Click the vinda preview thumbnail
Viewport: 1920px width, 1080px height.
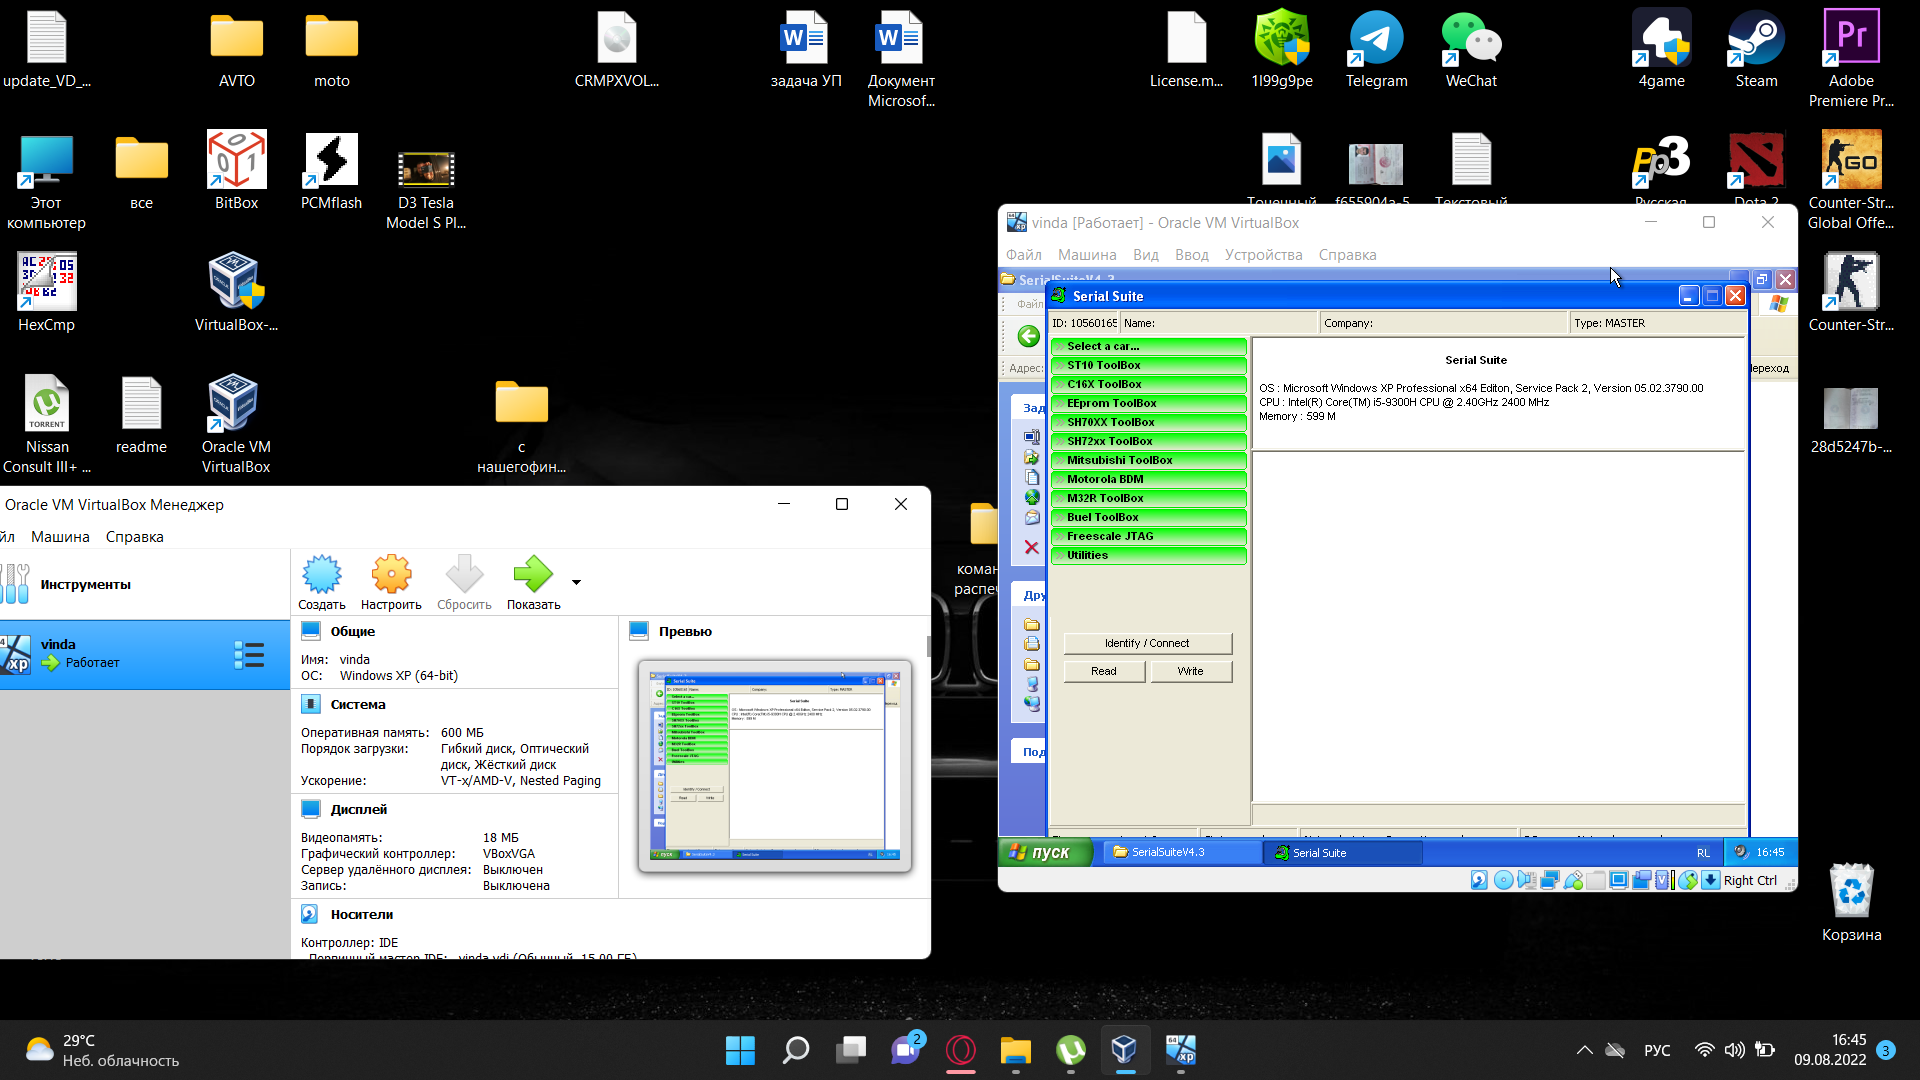[775, 766]
